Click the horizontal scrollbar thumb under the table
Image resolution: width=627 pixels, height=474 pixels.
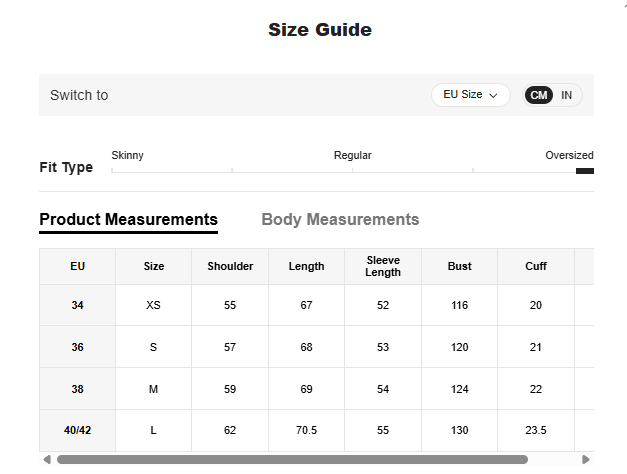click(x=292, y=460)
